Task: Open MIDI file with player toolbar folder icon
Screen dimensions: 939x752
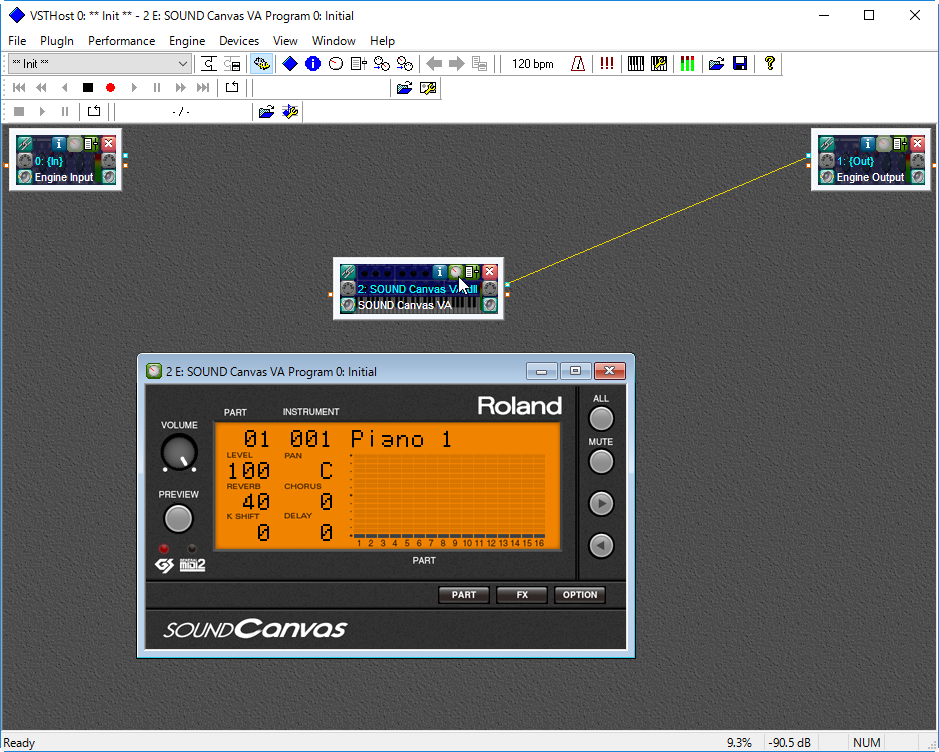Action: pos(404,88)
